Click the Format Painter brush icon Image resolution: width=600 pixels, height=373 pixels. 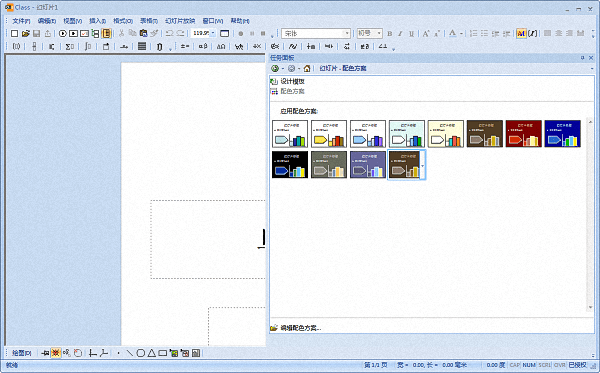click(x=154, y=34)
